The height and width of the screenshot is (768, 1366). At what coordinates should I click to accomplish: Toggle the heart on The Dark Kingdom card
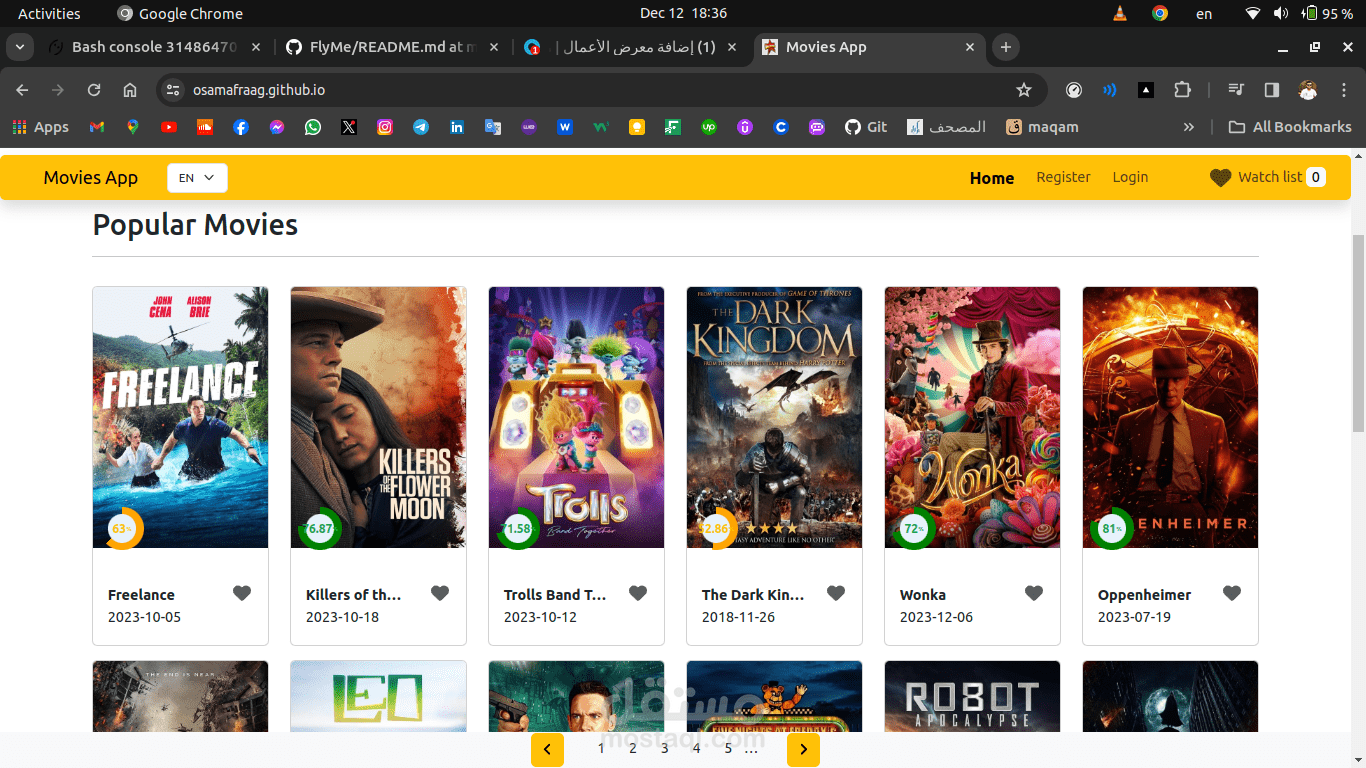(x=836, y=593)
